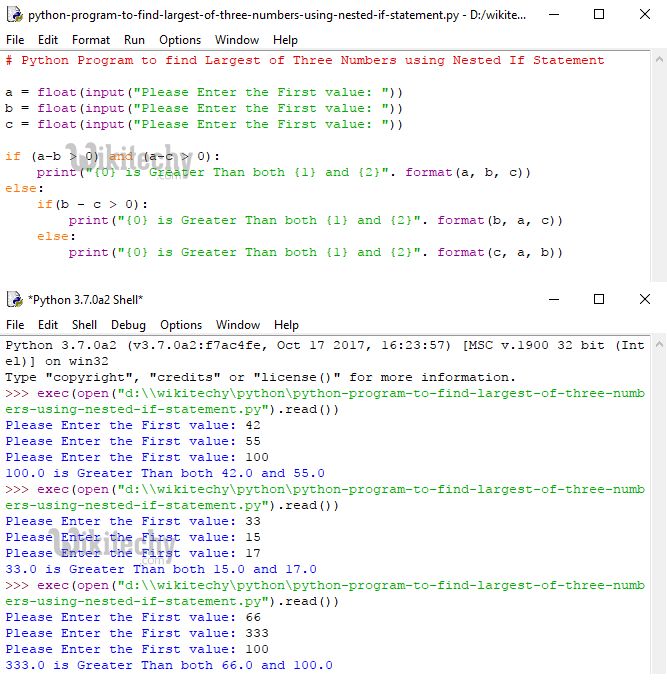The height and width of the screenshot is (686, 667).
Task: Open Shell menu in Python Shell
Action: pos(84,325)
